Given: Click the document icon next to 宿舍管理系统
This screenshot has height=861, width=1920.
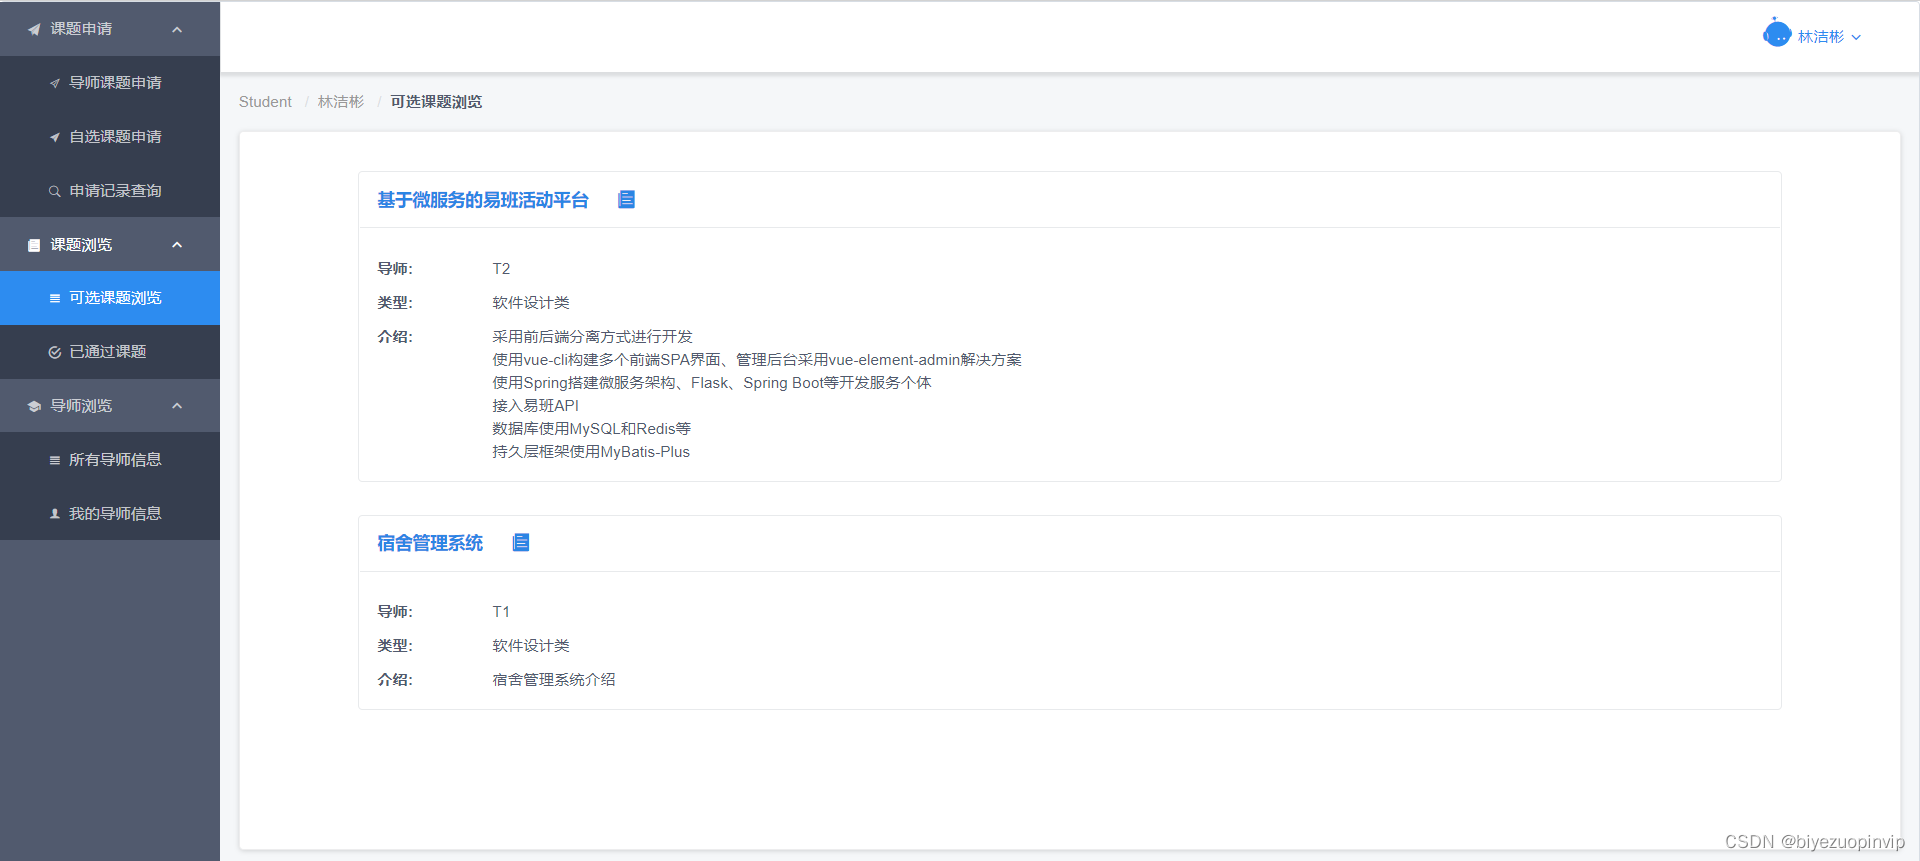Looking at the screenshot, I should [x=521, y=542].
